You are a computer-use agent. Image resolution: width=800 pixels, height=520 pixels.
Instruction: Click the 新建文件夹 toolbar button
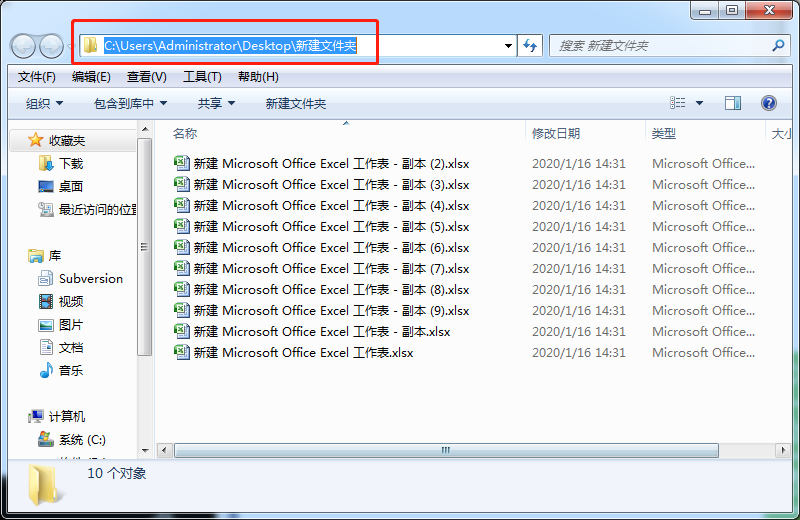[x=295, y=104]
